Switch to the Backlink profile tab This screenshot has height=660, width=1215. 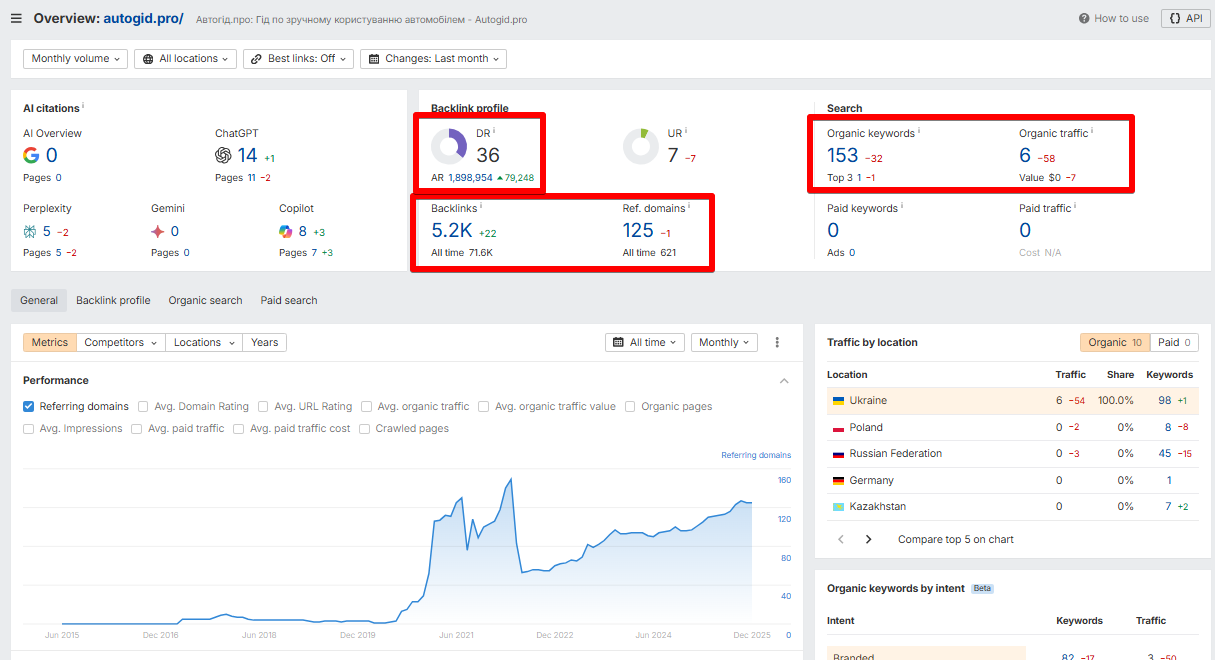(x=113, y=300)
